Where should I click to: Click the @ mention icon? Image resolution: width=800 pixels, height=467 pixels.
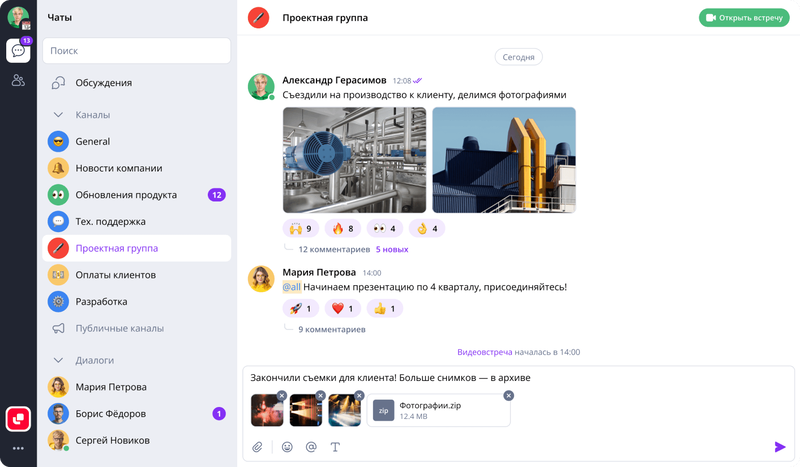(x=311, y=447)
